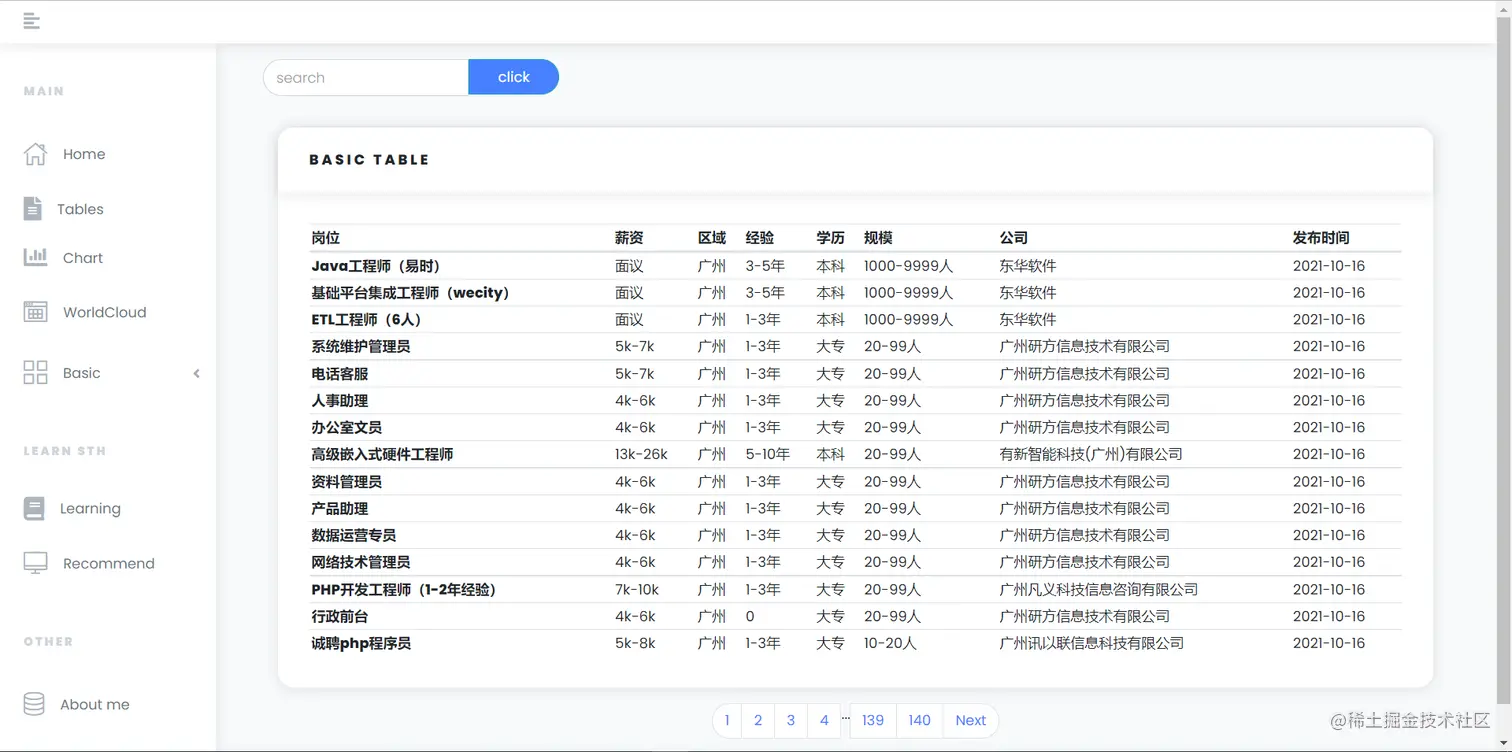Click the 广州凡义科技信息咨询有限公司 company cell
This screenshot has width=1512, height=752.
point(1099,590)
